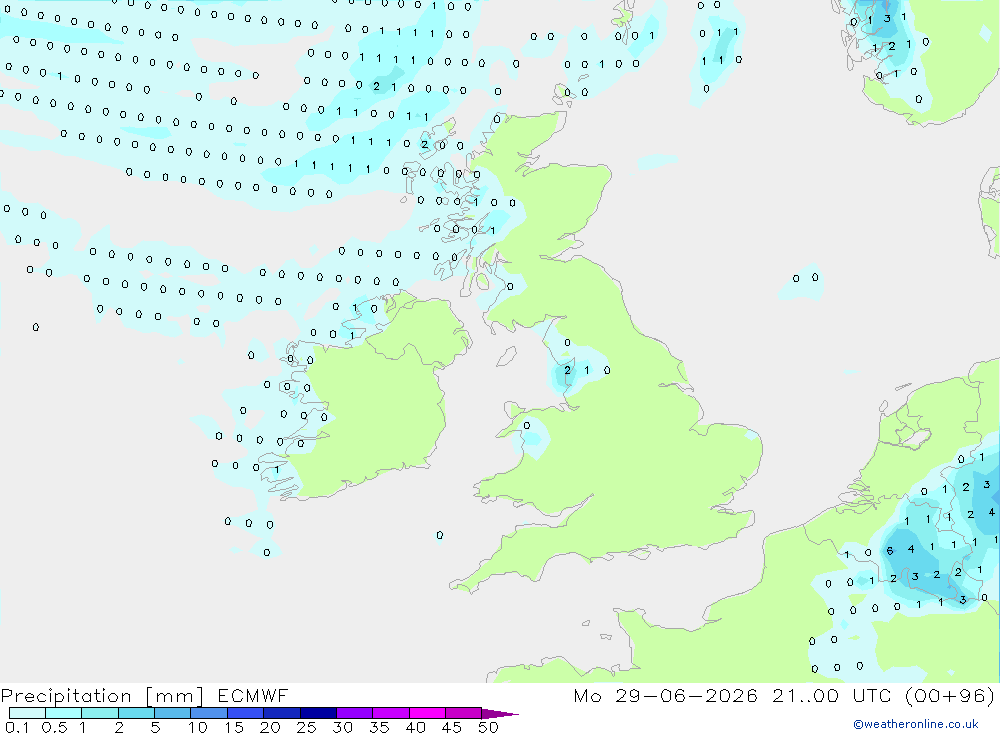Click the legend label '0.1'

17,727
